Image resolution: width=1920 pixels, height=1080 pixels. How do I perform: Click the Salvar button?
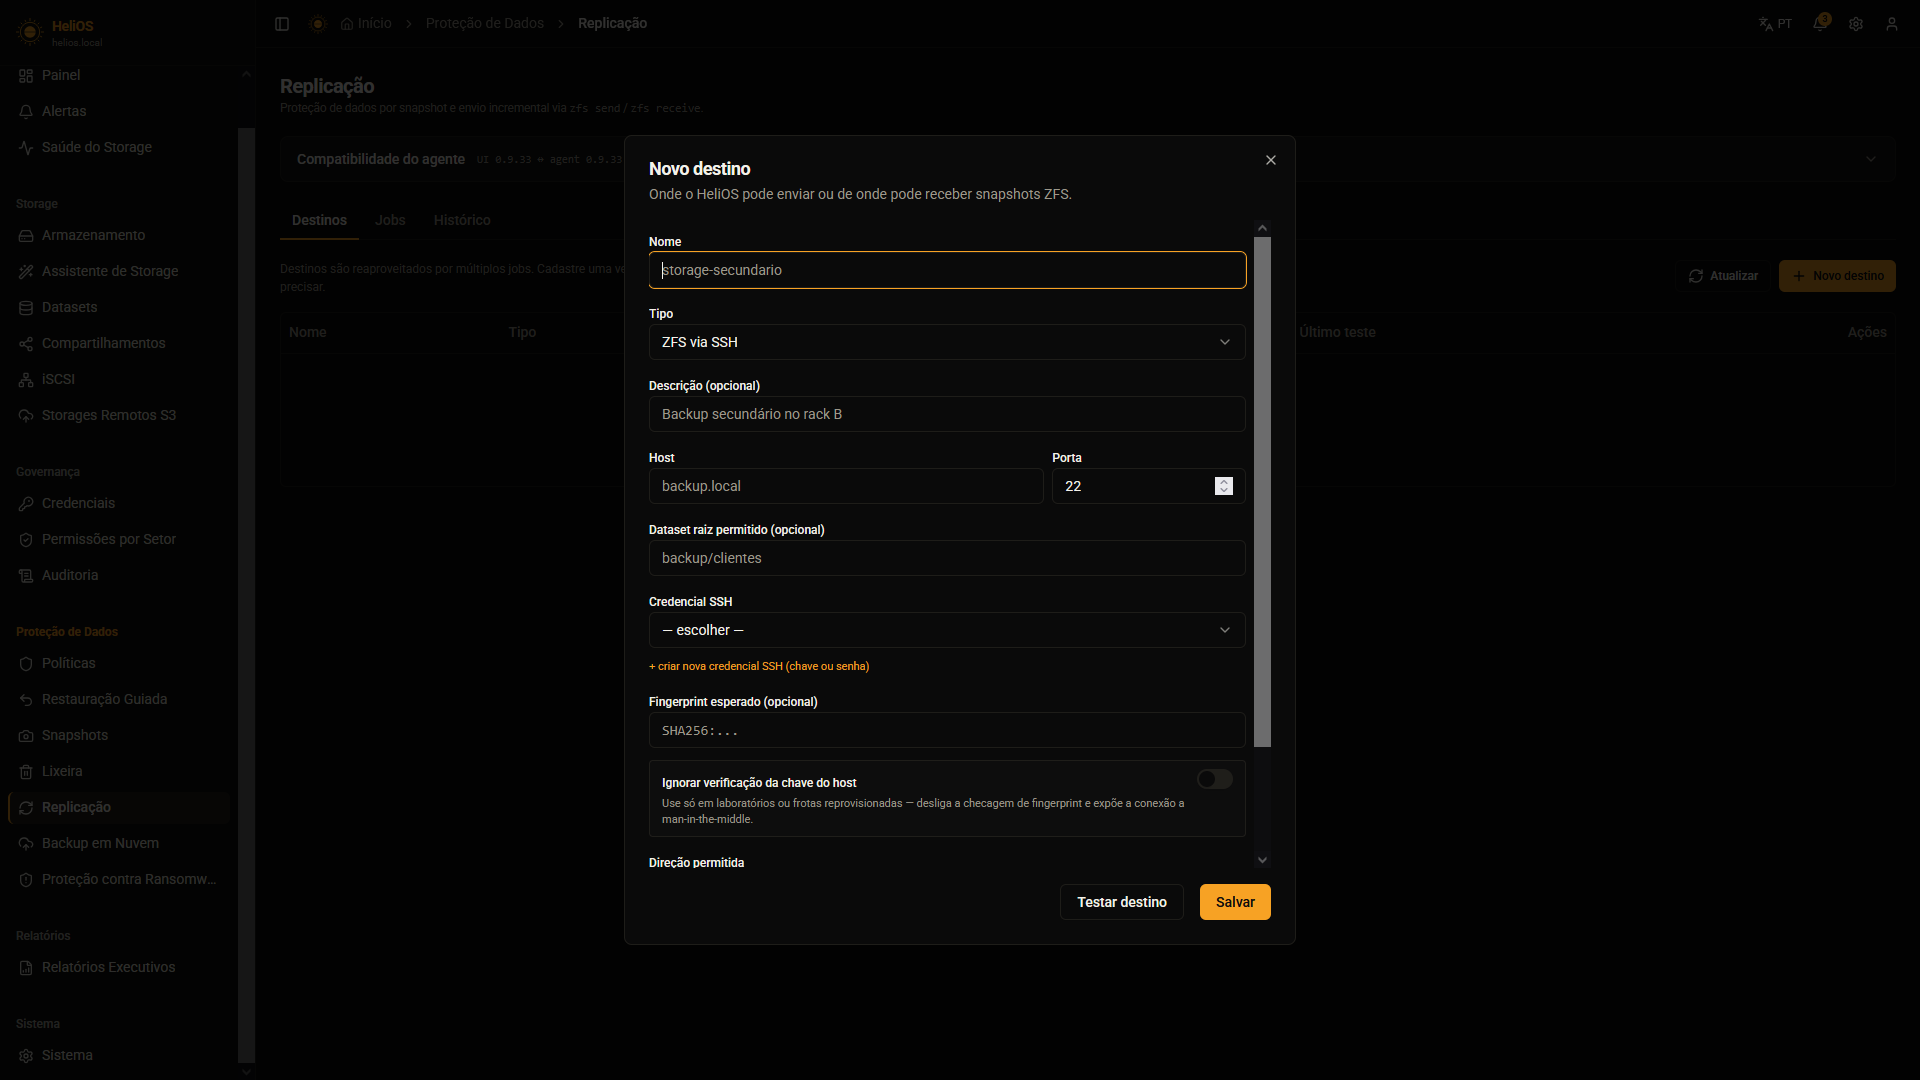pyautogui.click(x=1235, y=902)
